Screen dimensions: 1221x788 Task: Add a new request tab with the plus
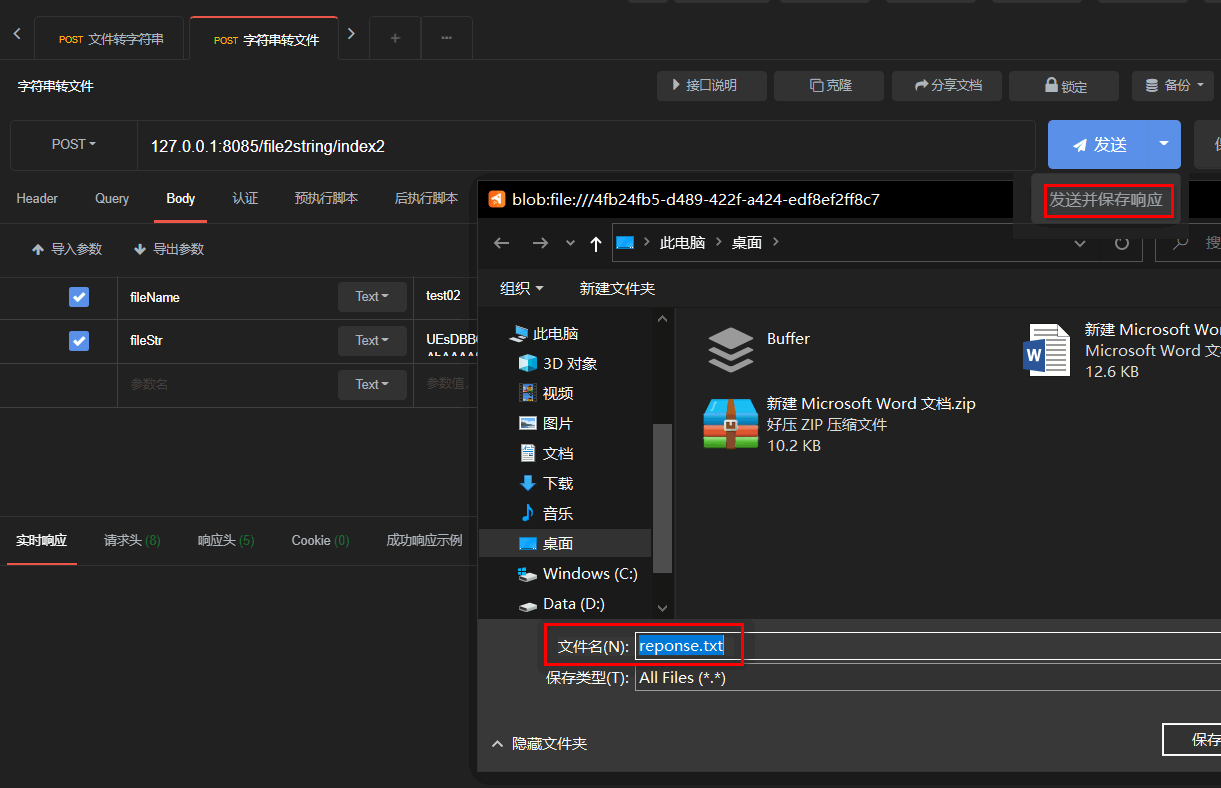(395, 38)
